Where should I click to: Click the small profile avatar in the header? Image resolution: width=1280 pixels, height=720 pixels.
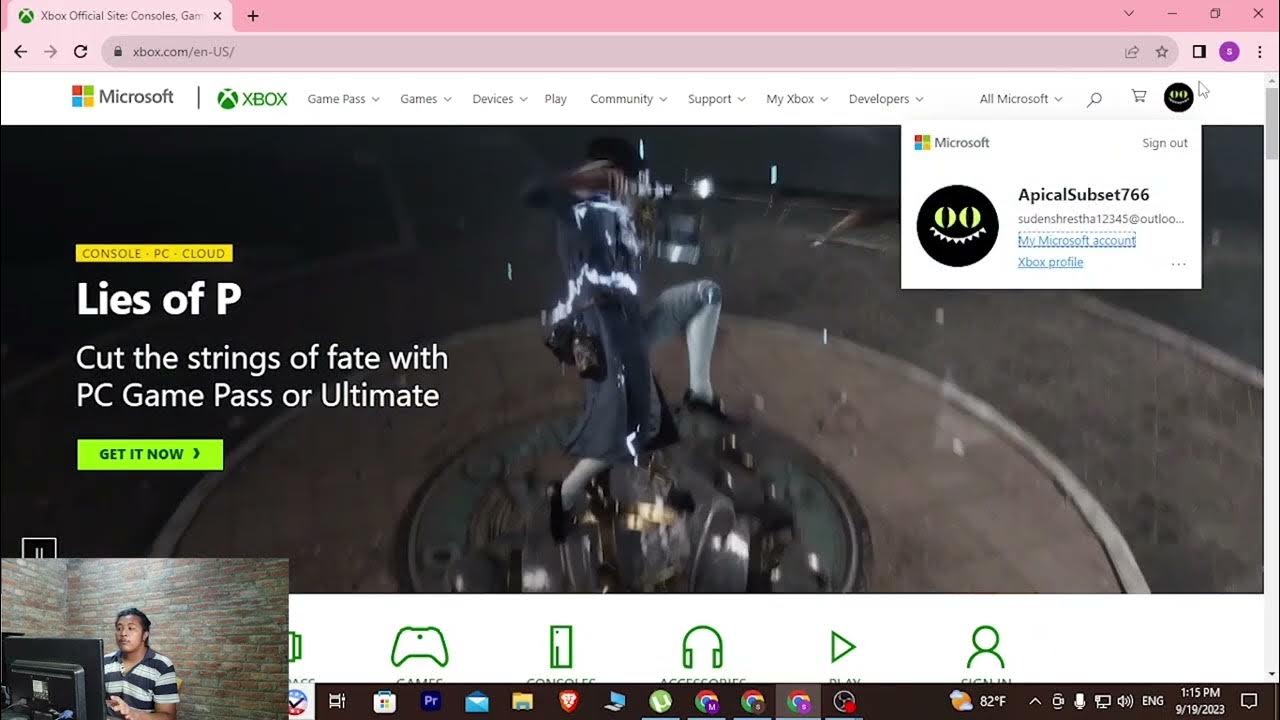[x=1179, y=98]
